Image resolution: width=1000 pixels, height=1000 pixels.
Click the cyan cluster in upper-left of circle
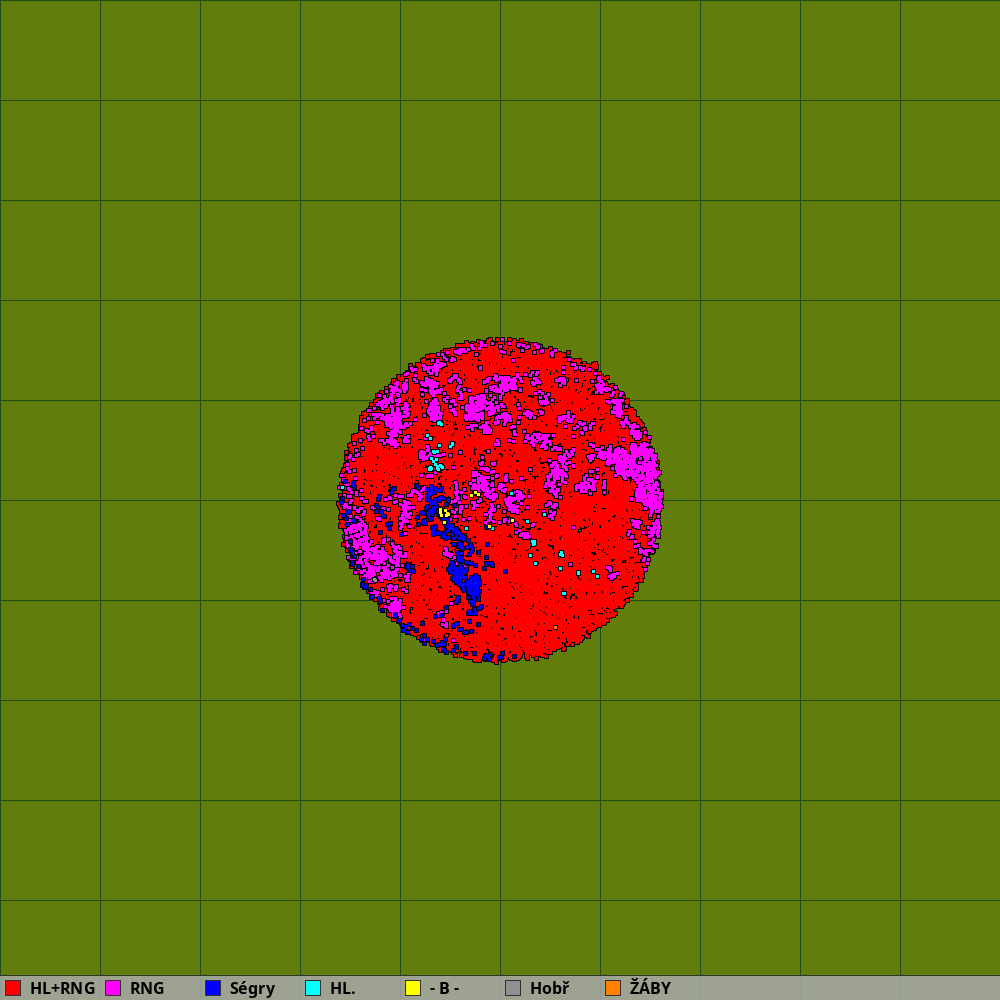point(435,463)
